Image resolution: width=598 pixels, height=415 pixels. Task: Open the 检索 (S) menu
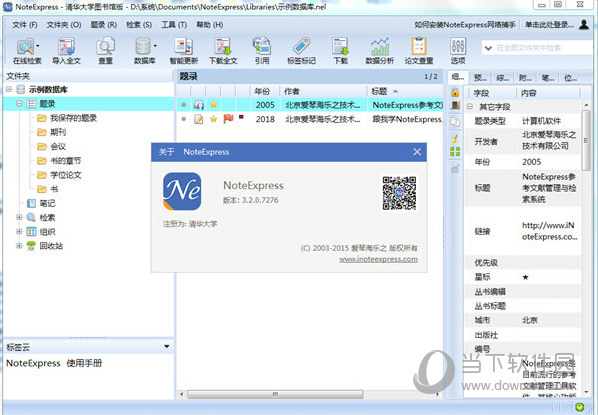point(139,25)
